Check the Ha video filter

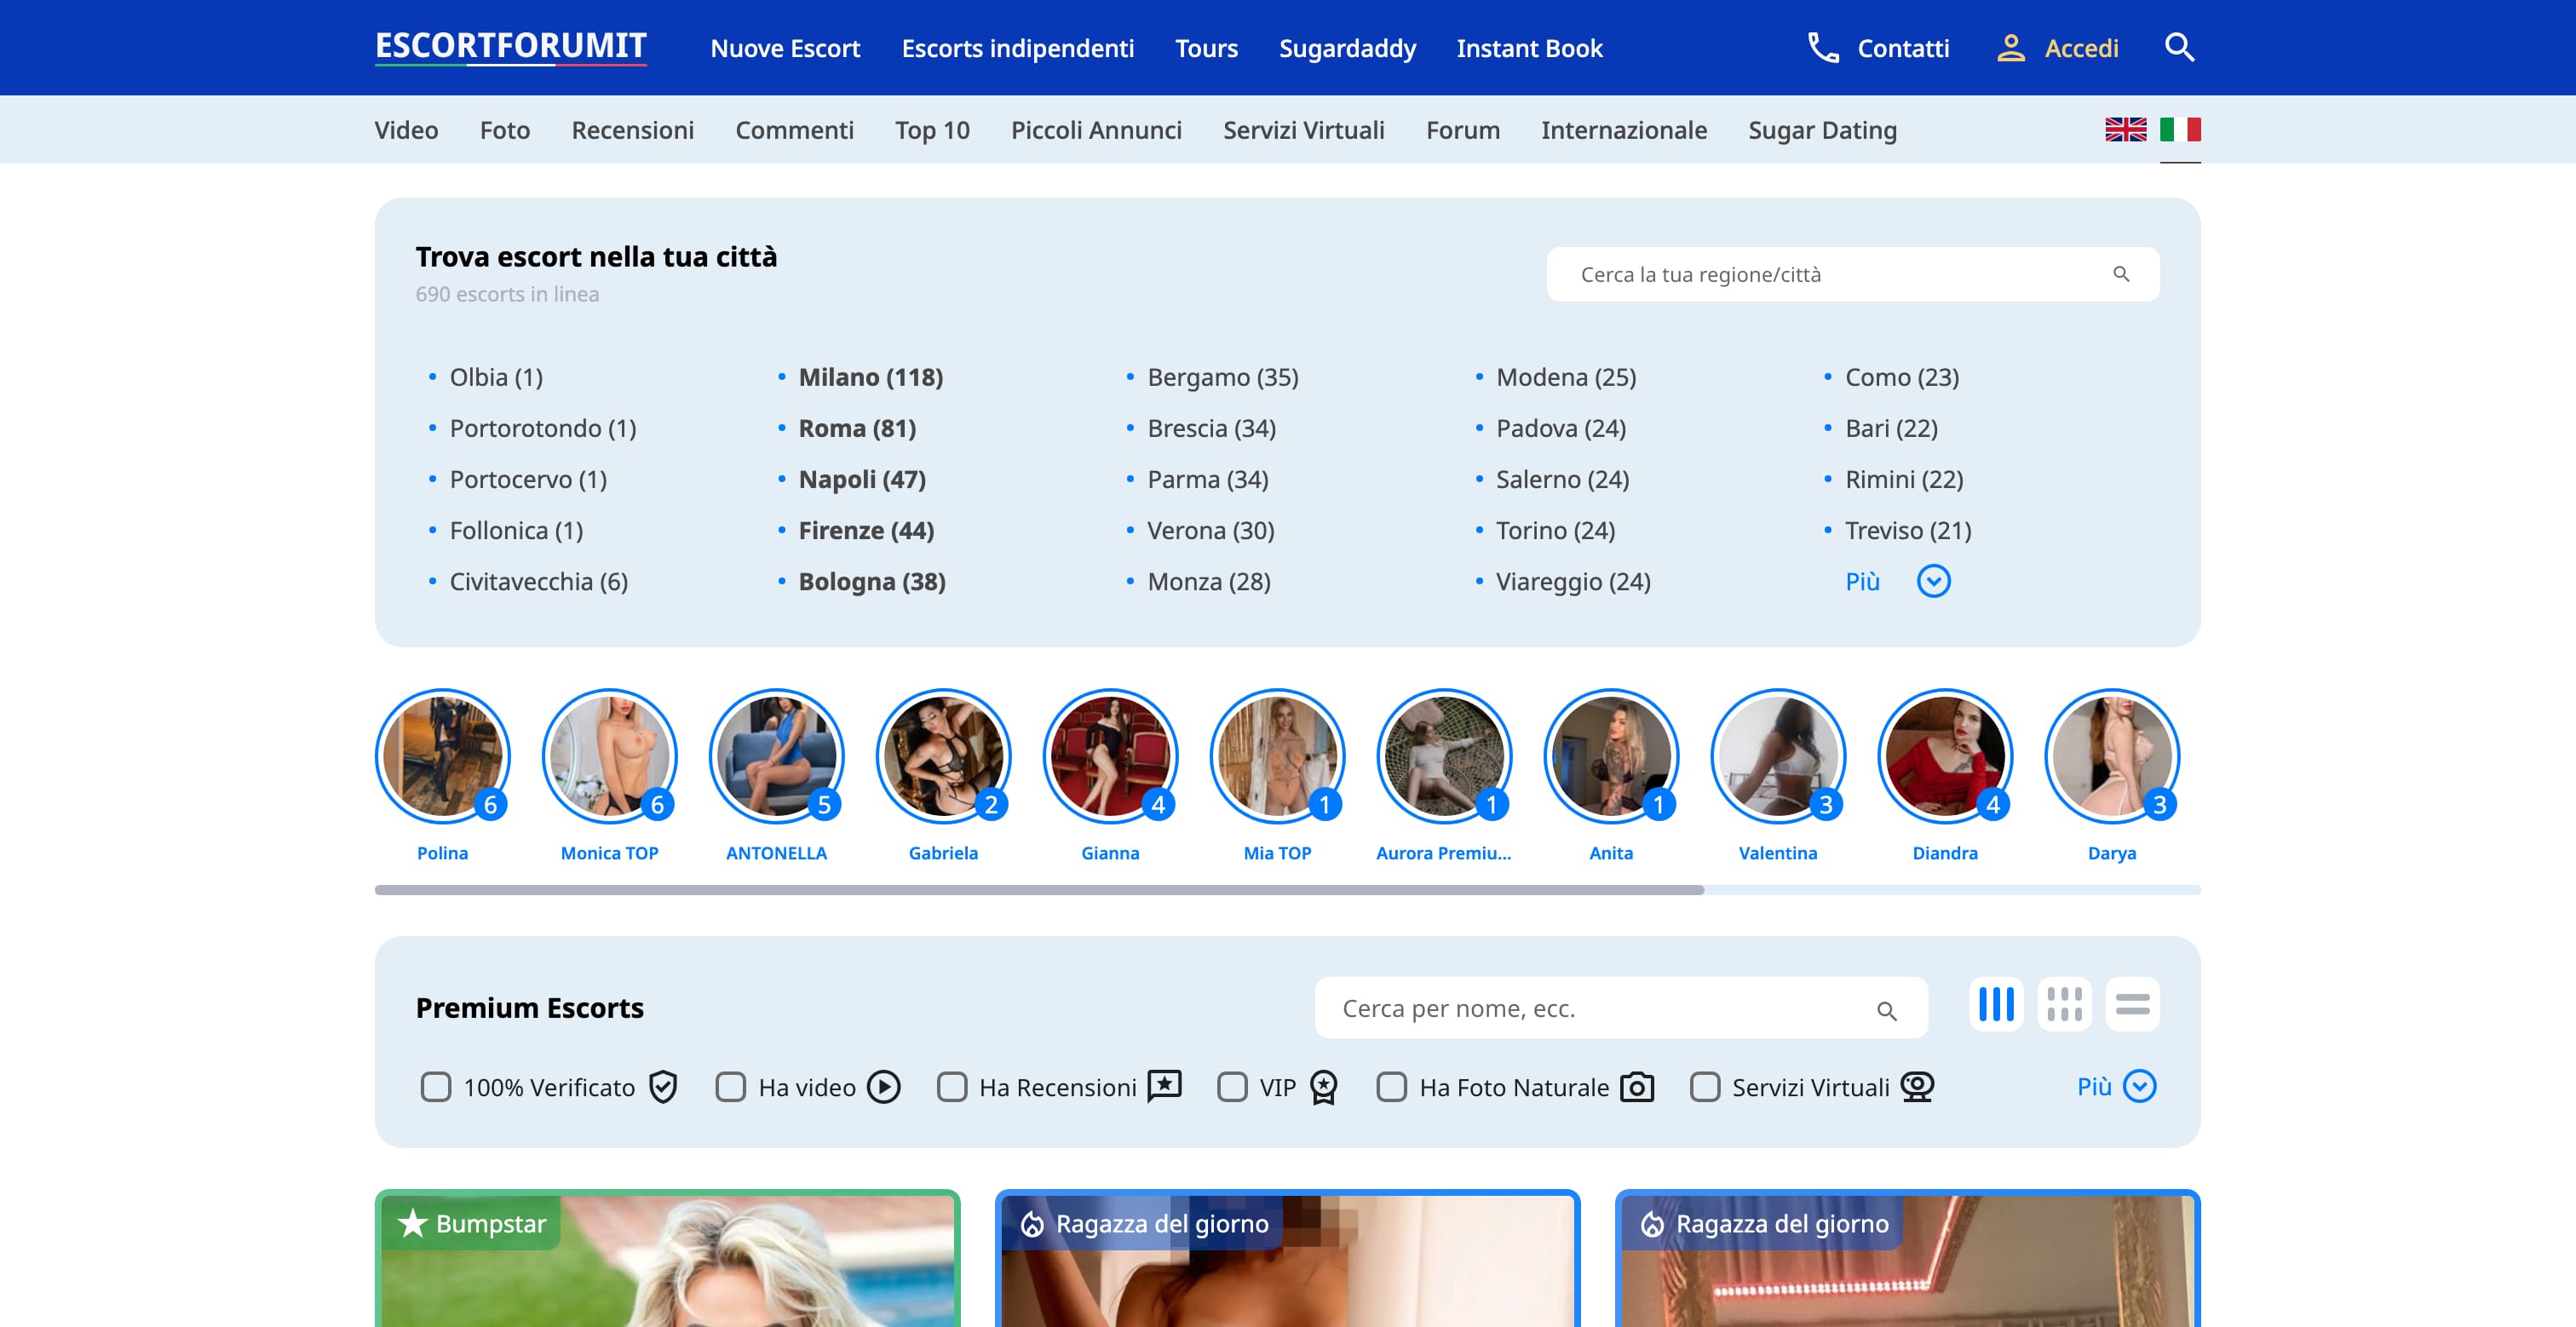tap(731, 1087)
